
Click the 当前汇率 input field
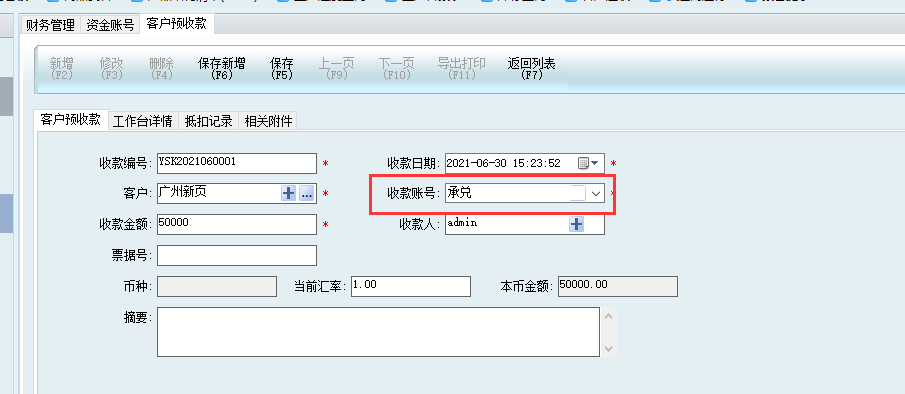(411, 286)
